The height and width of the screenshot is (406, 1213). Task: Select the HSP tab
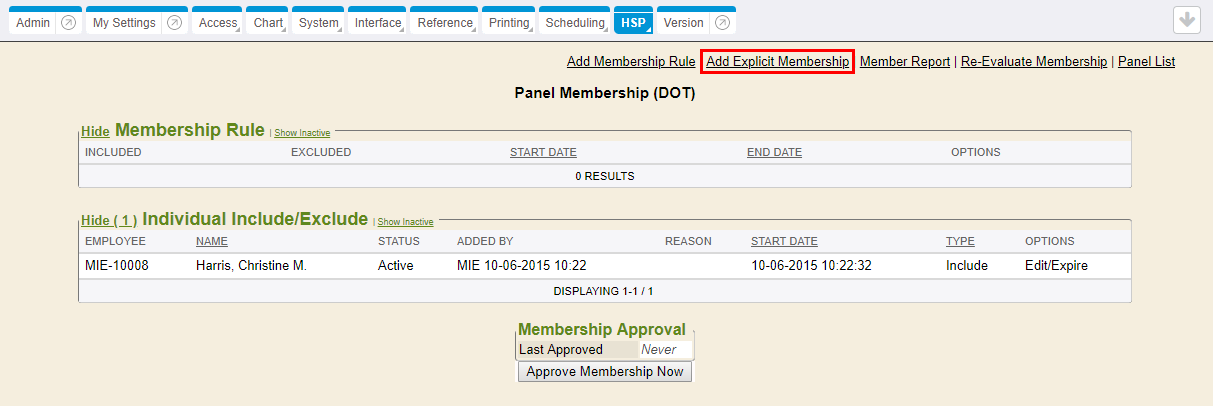pos(632,23)
